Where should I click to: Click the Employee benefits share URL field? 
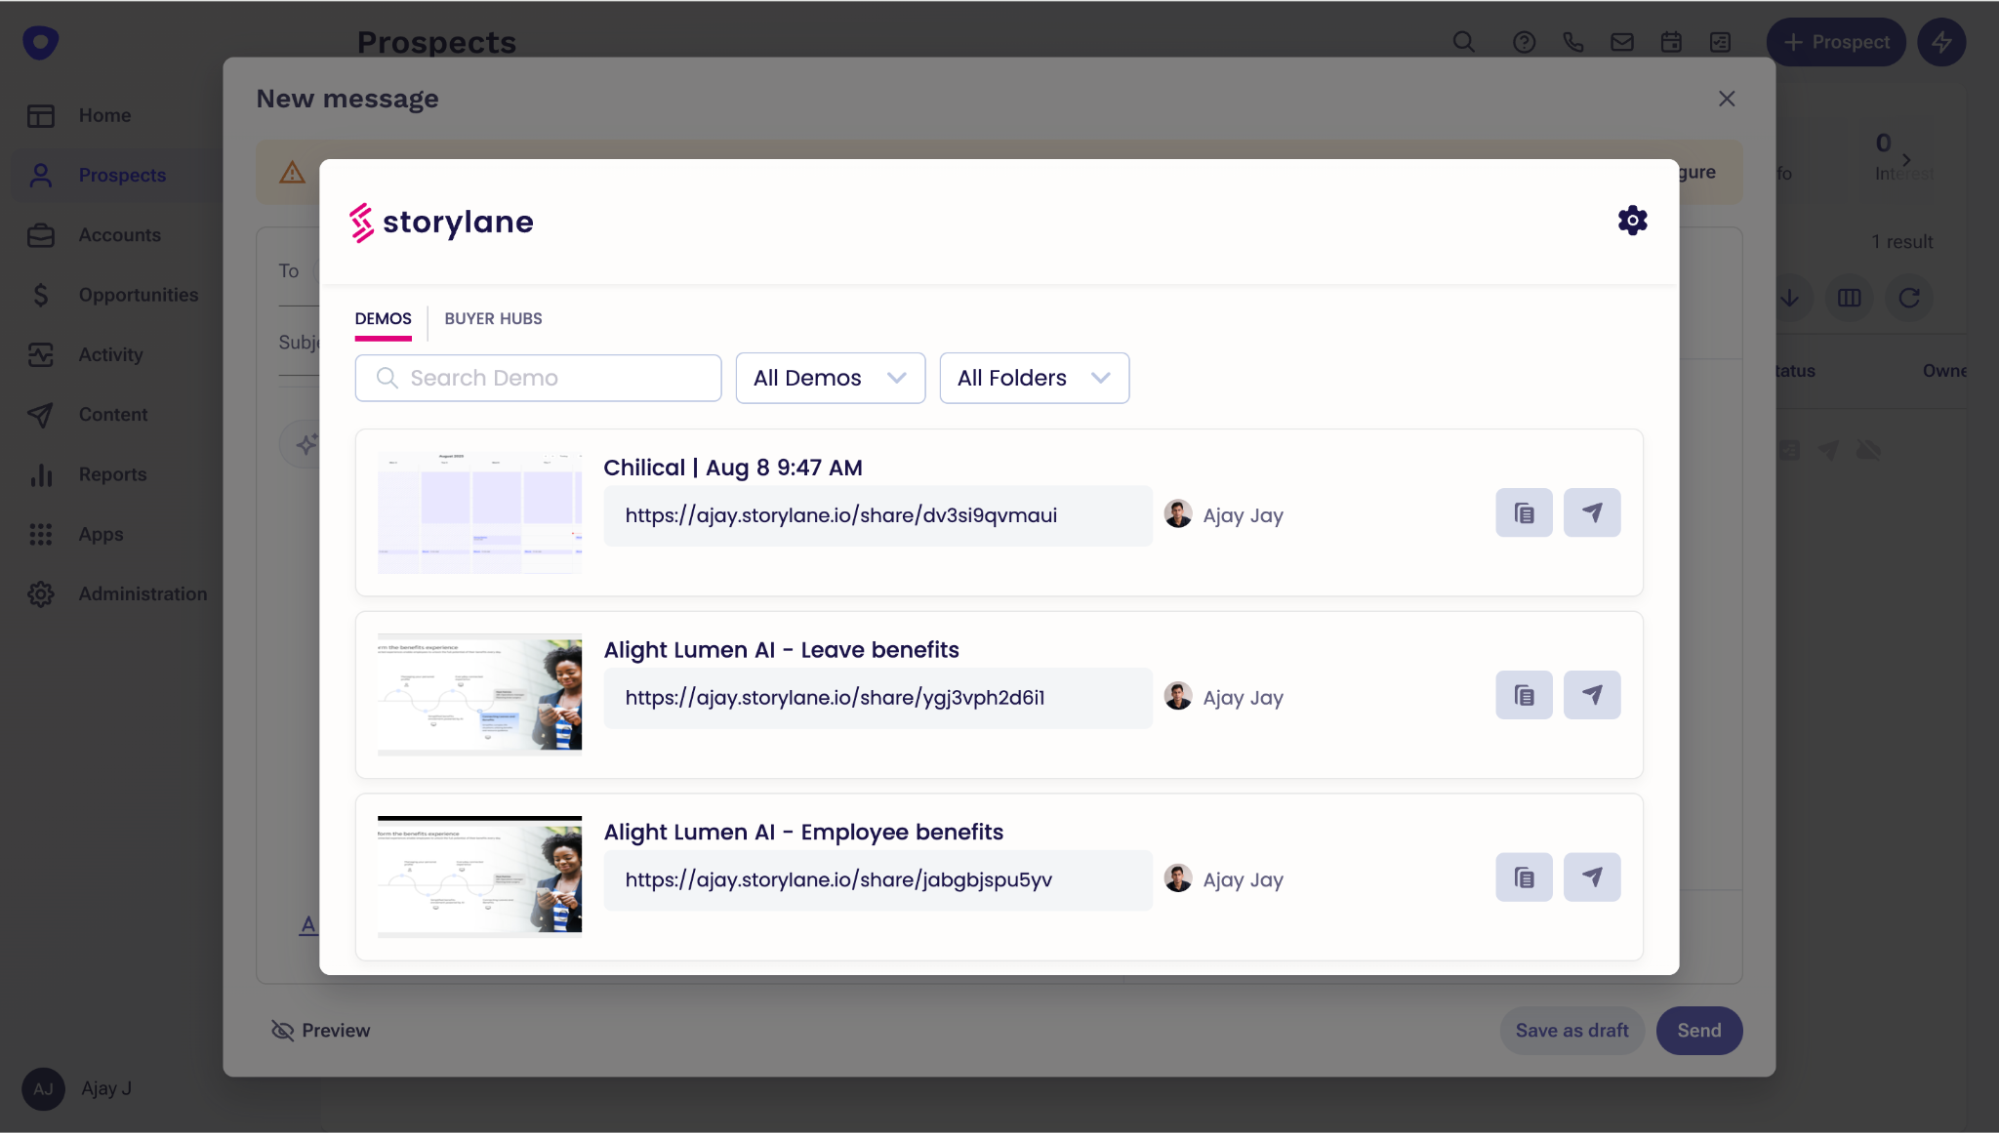tap(876, 880)
